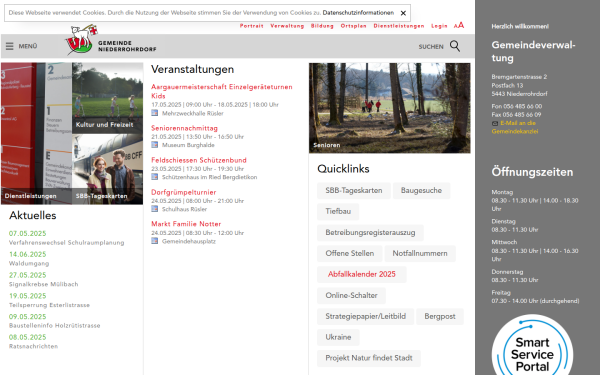
Task: Open the Dorfgrümpelturnier event
Action: [x=183, y=192]
